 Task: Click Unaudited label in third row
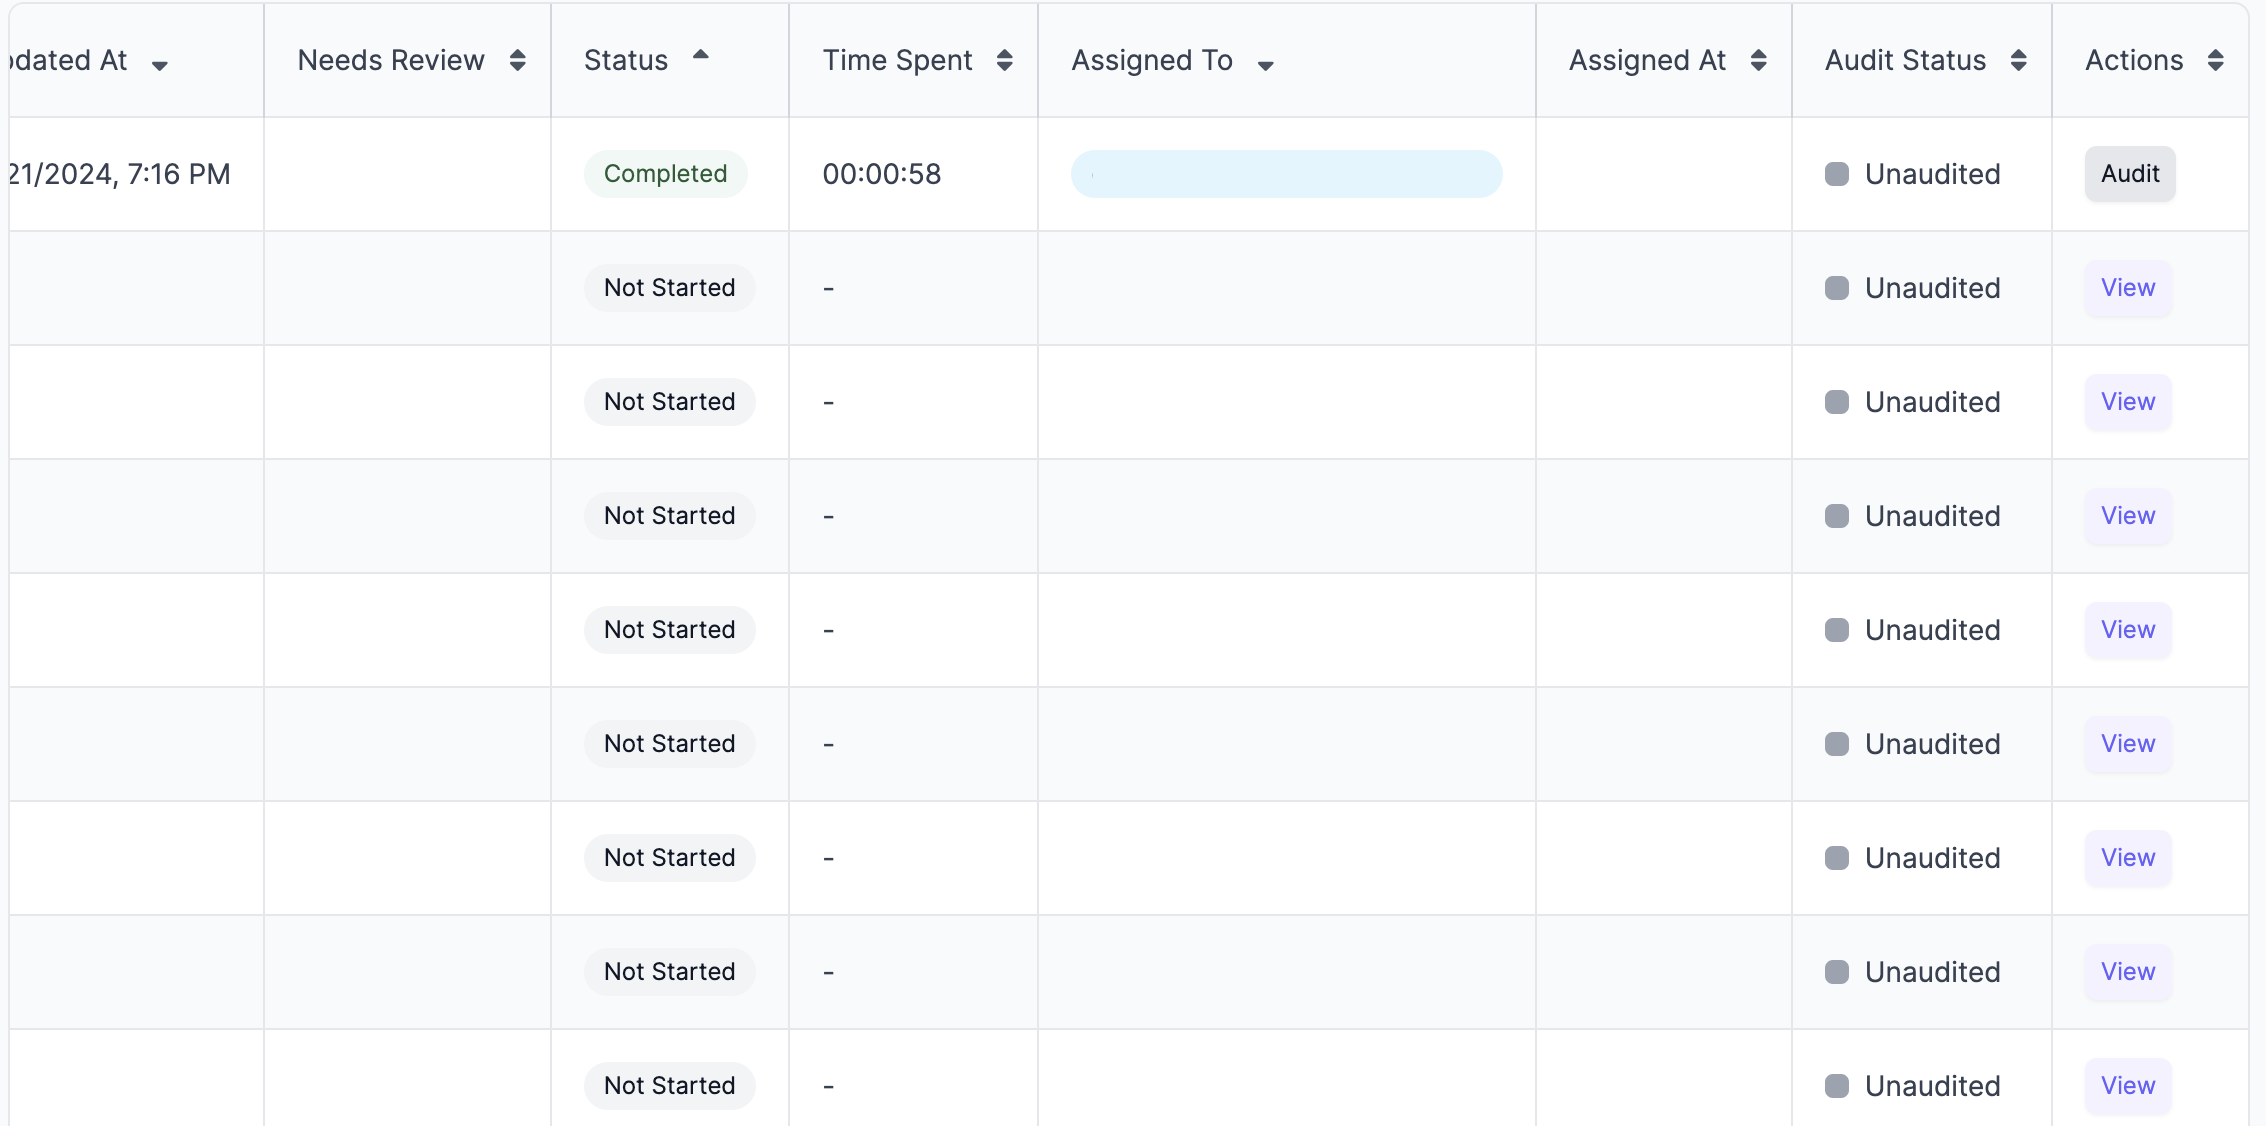pos(1932,402)
